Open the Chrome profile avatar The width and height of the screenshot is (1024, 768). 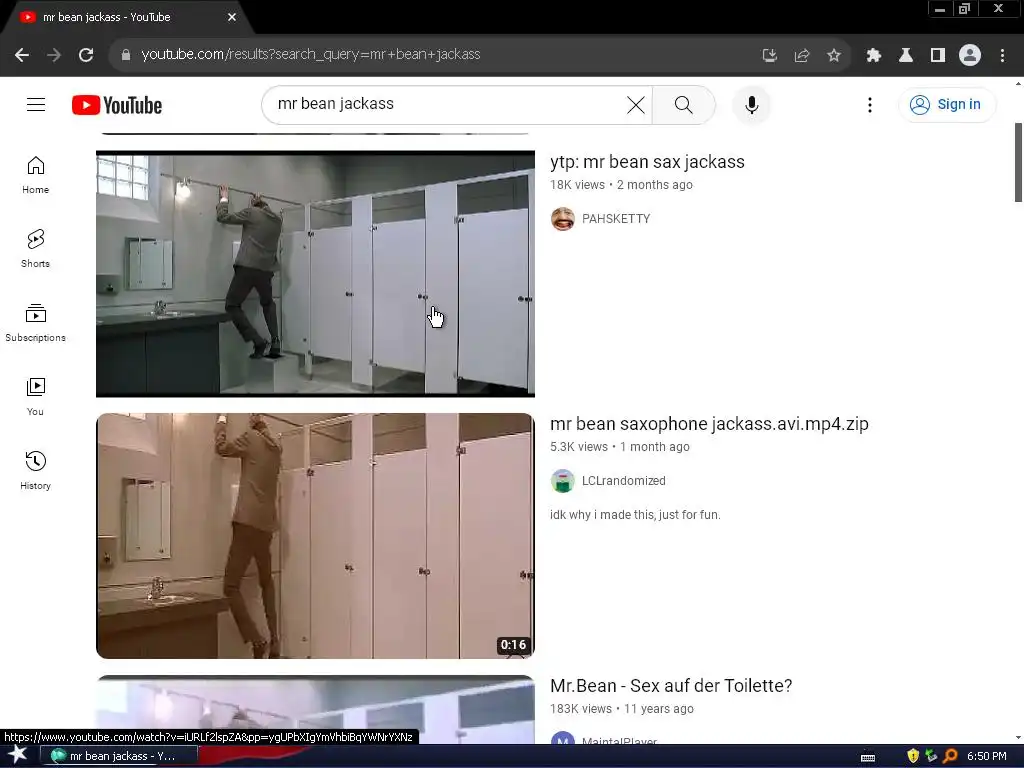(970, 55)
